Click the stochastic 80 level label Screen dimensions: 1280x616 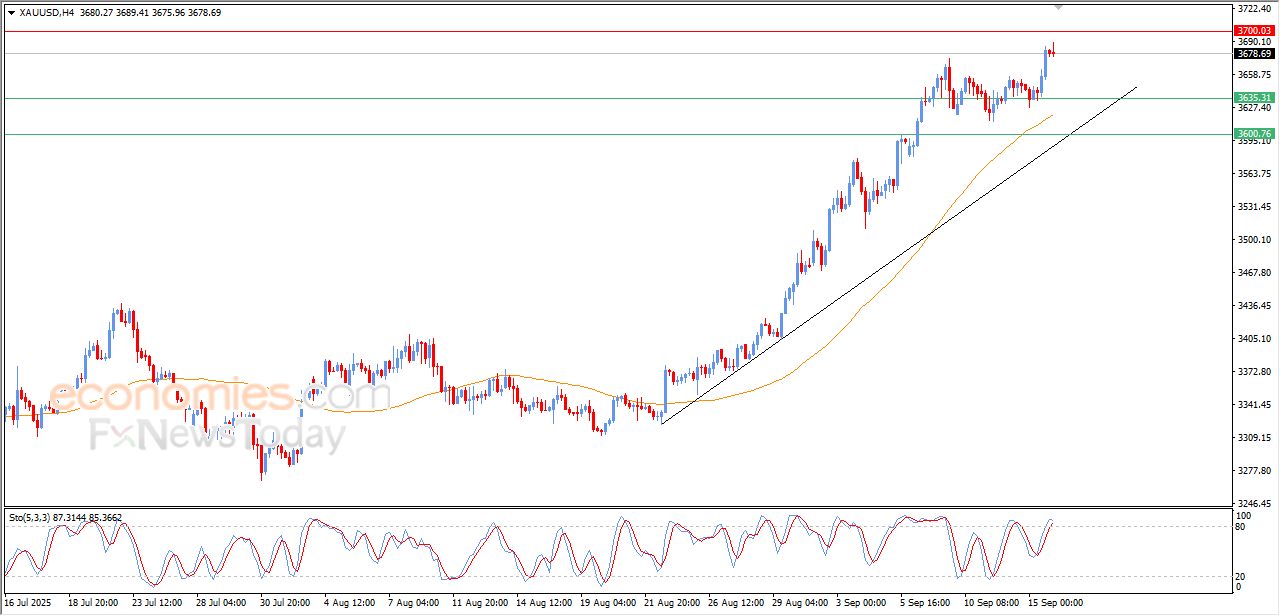point(1241,526)
